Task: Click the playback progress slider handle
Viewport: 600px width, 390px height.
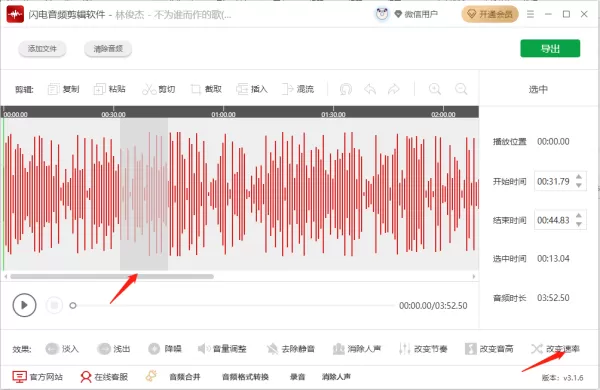Action: coord(73,305)
